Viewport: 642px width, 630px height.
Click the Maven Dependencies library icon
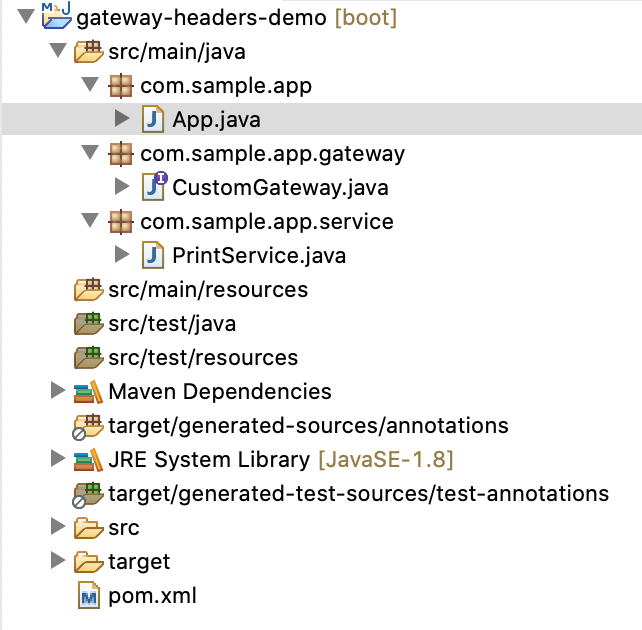click(88, 392)
